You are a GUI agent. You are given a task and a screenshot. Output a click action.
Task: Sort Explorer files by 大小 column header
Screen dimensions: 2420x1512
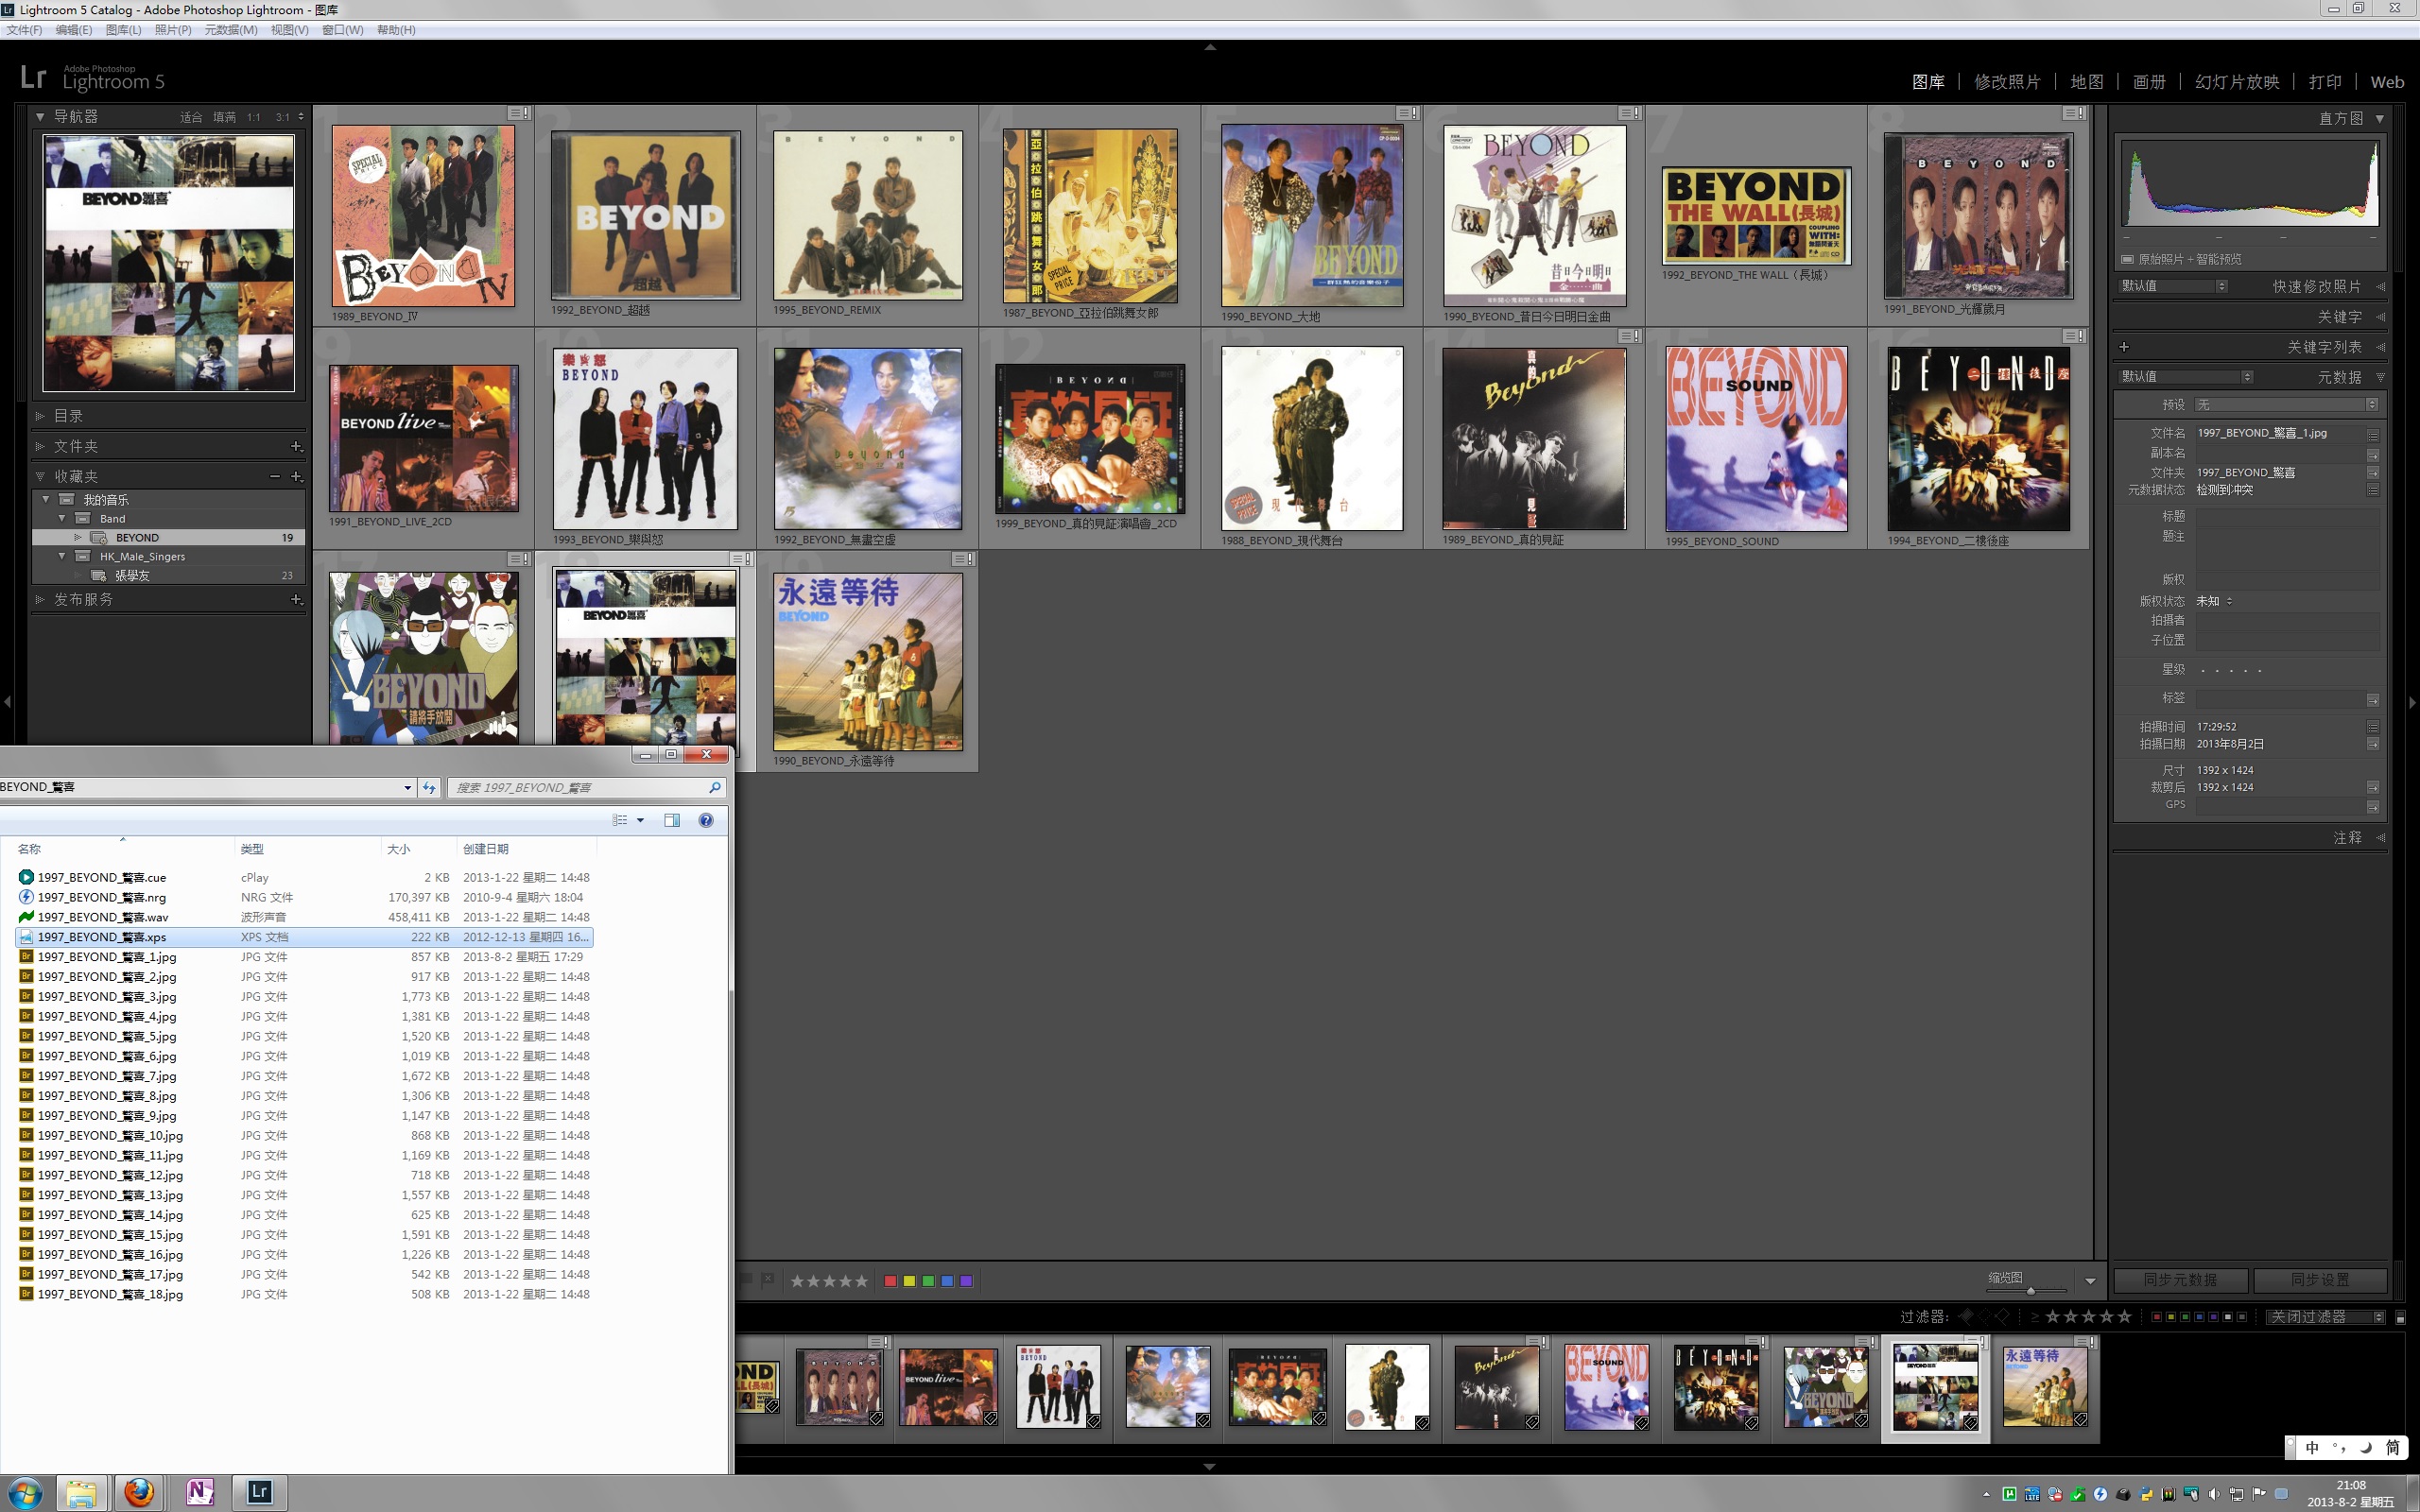tap(418, 849)
